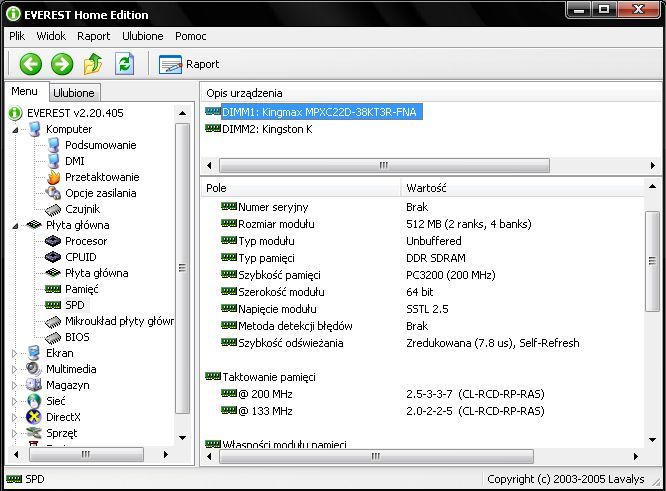The image size is (666, 491).
Task: Select DIMM2: Kingston K device row
Action: 267,129
